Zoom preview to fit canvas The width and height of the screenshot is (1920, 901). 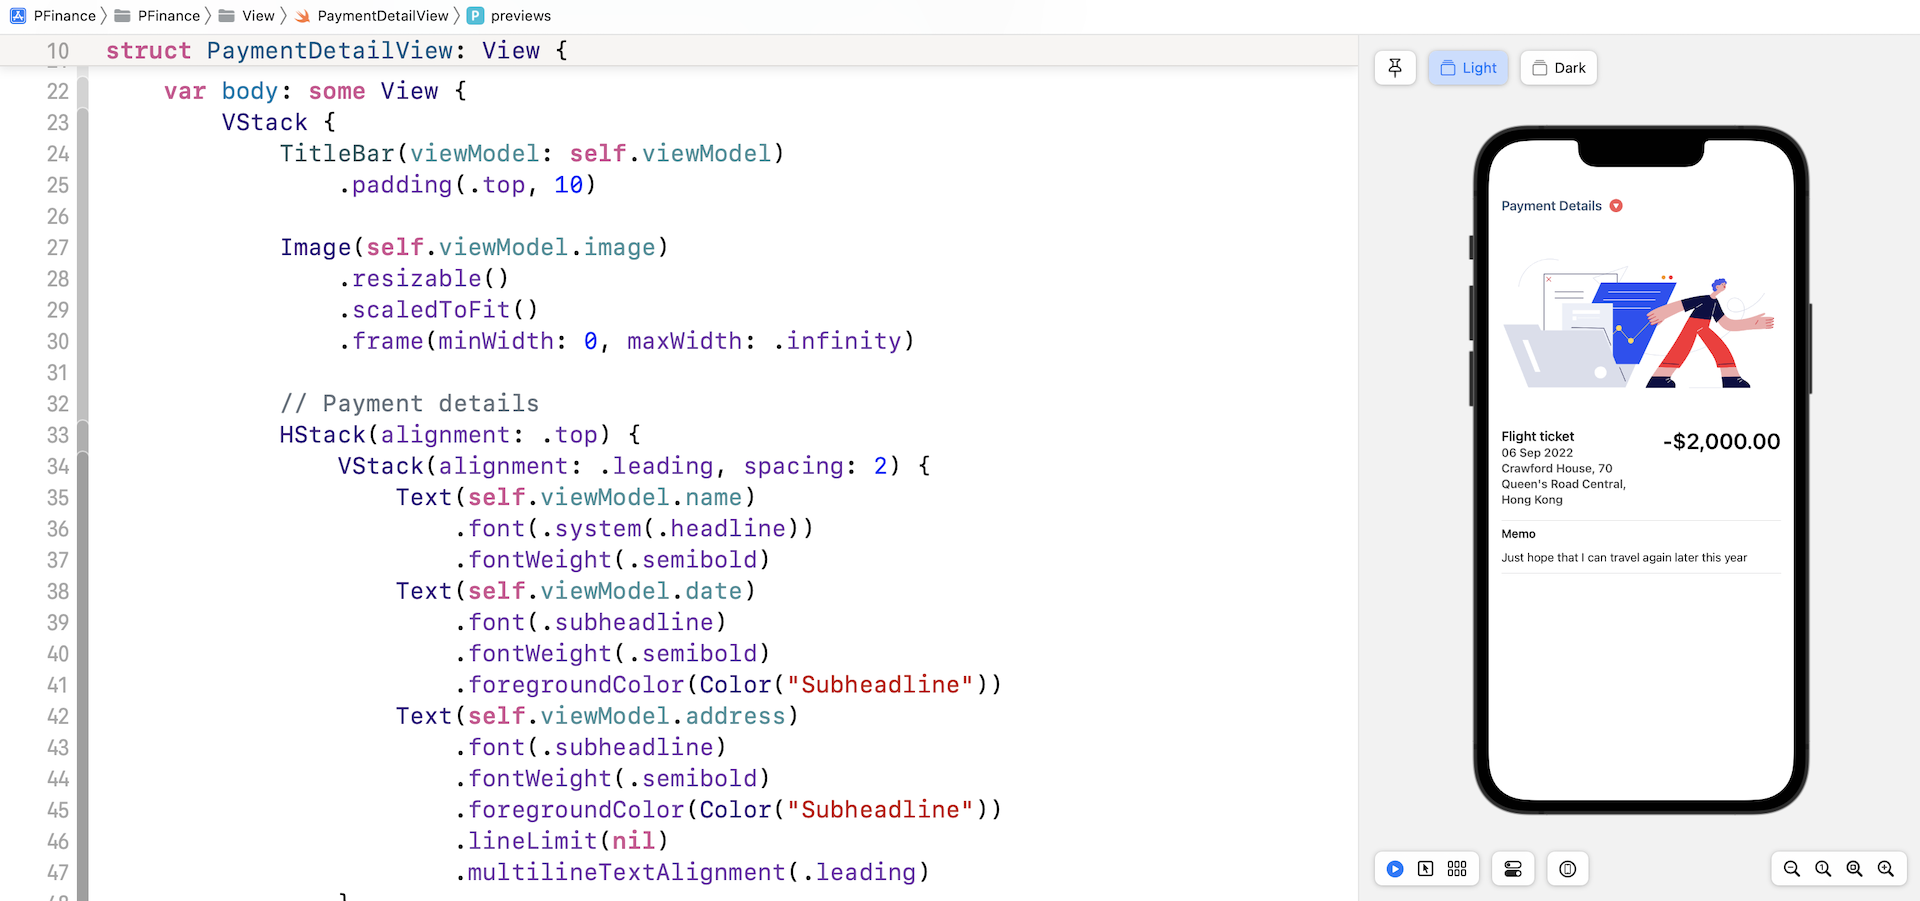pyautogui.click(x=1854, y=869)
